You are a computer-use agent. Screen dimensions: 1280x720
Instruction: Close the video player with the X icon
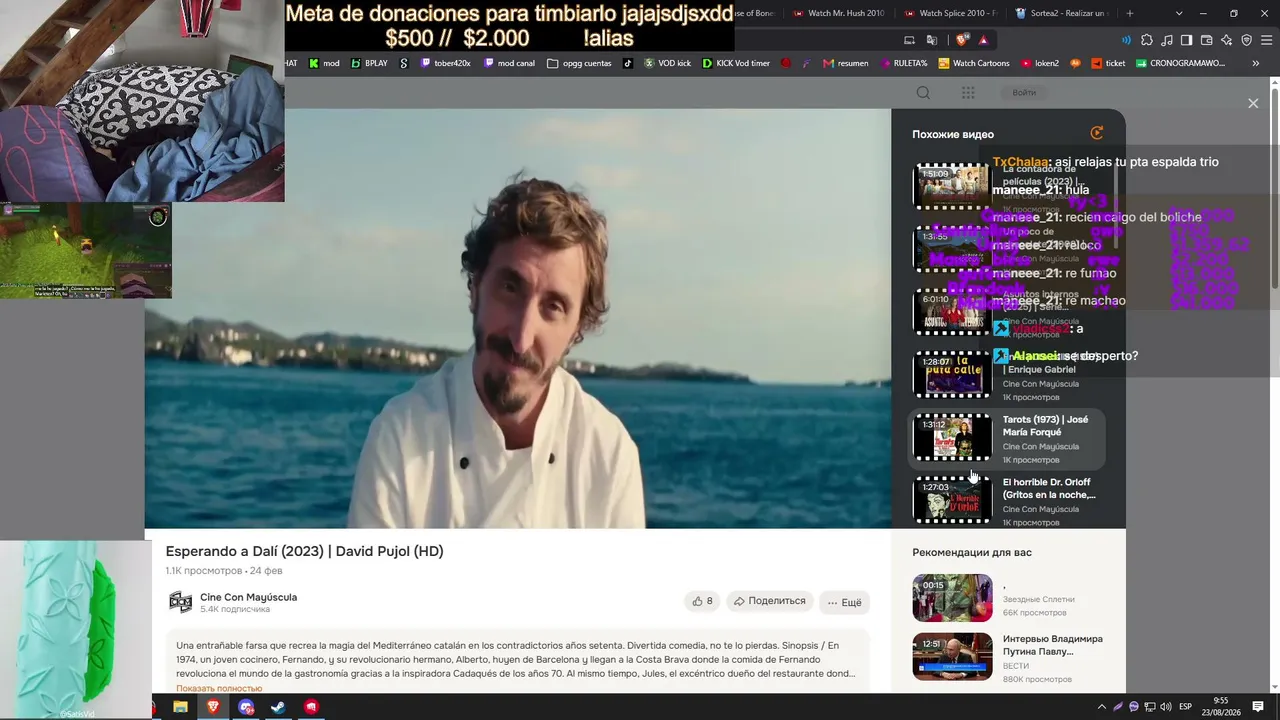pyautogui.click(x=1253, y=103)
